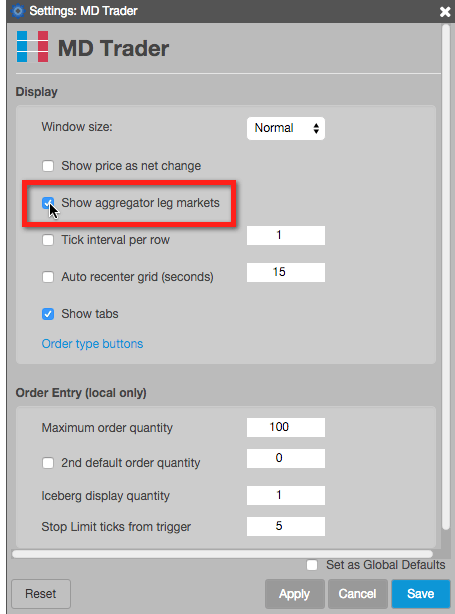
Task: Click the blue Save button
Action: (421, 594)
